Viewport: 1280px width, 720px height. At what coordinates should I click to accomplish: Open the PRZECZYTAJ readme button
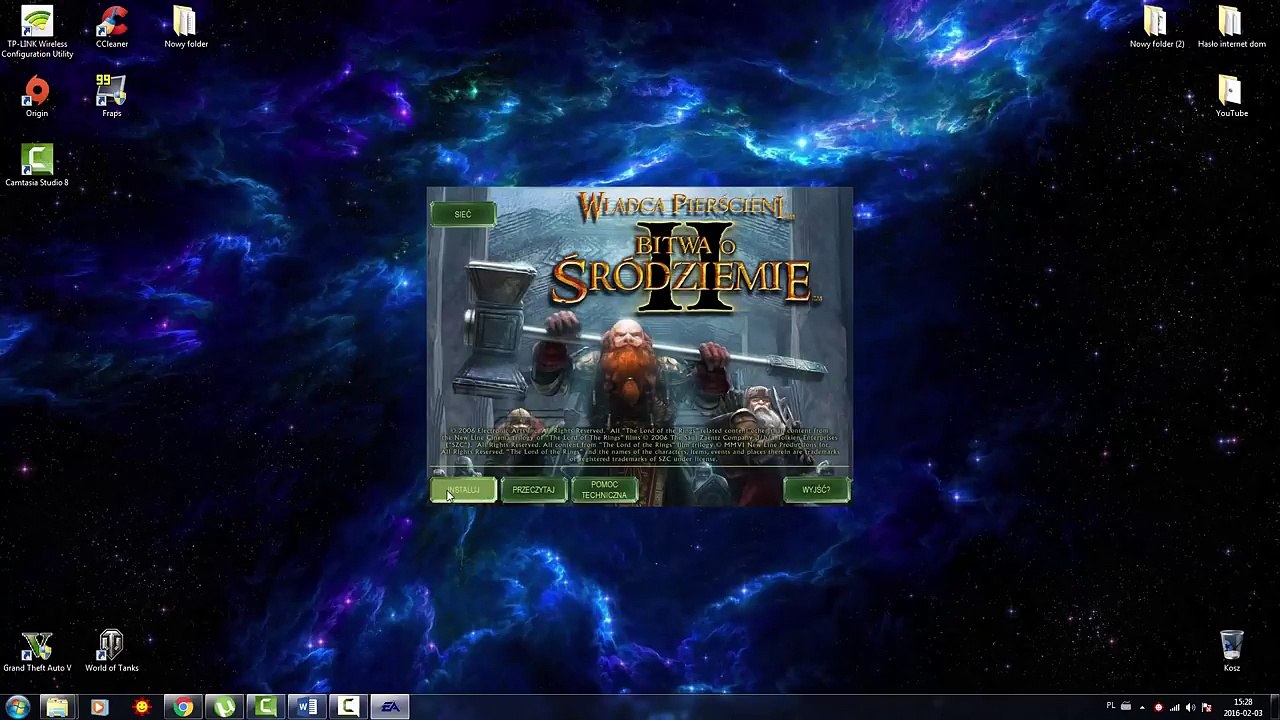tap(533, 490)
